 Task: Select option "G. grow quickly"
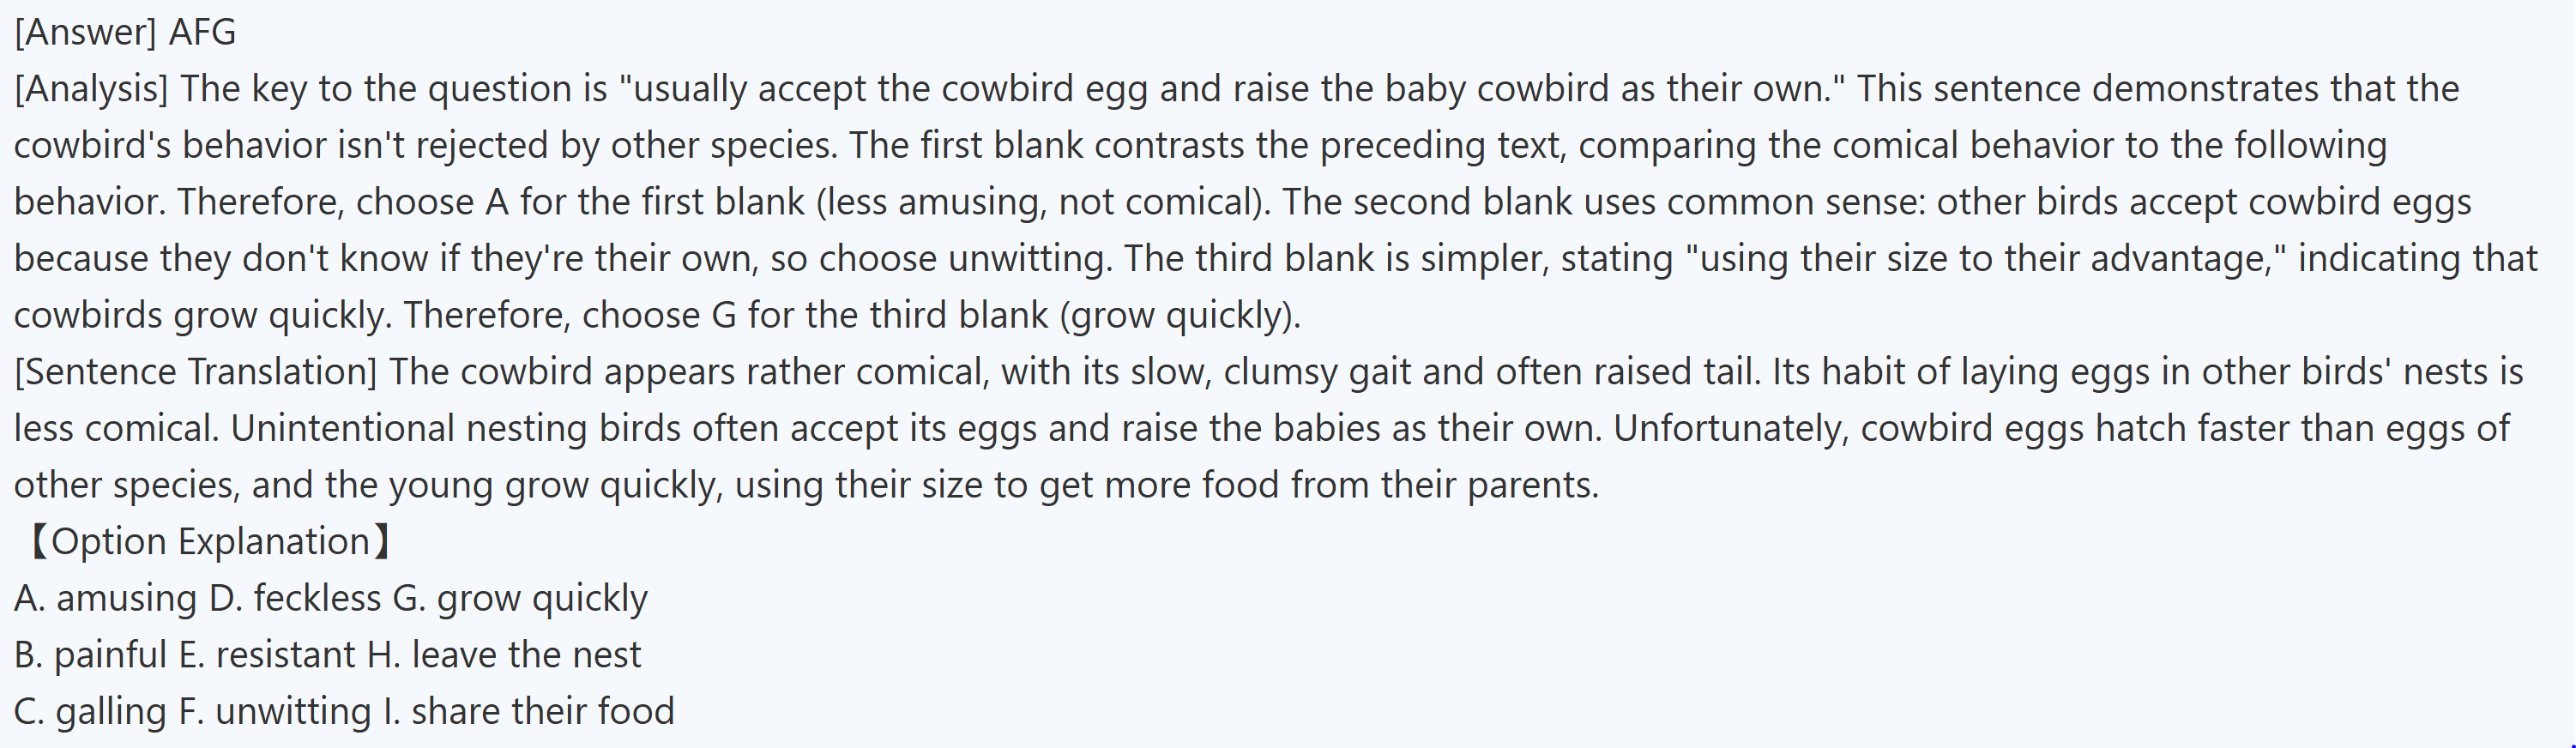(520, 599)
